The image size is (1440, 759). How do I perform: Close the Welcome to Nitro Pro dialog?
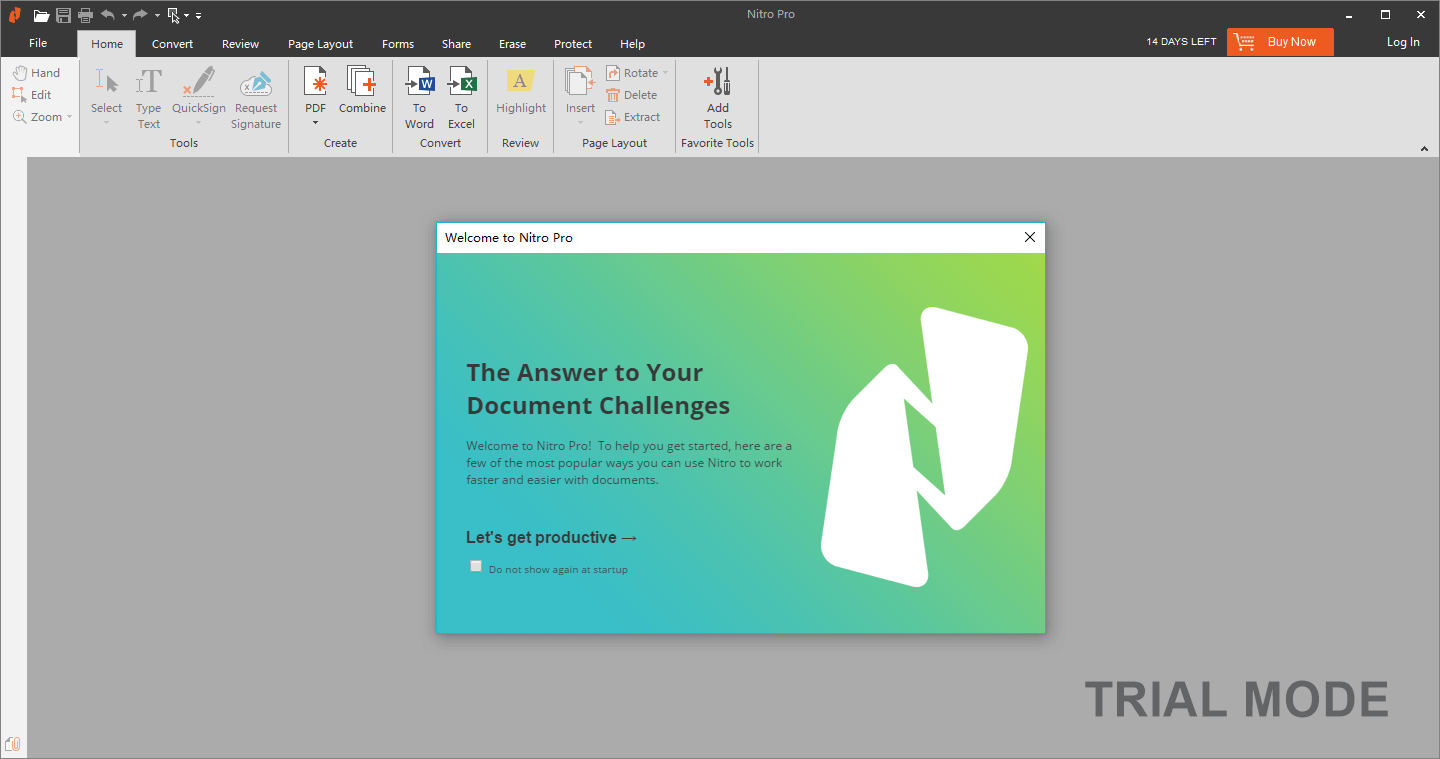pos(1030,237)
